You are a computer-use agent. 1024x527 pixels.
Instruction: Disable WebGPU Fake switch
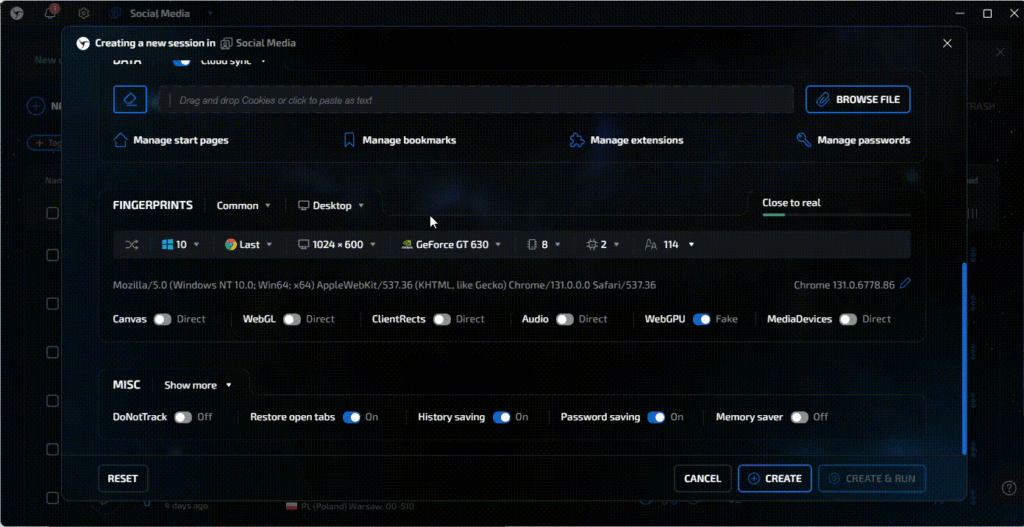tap(702, 319)
